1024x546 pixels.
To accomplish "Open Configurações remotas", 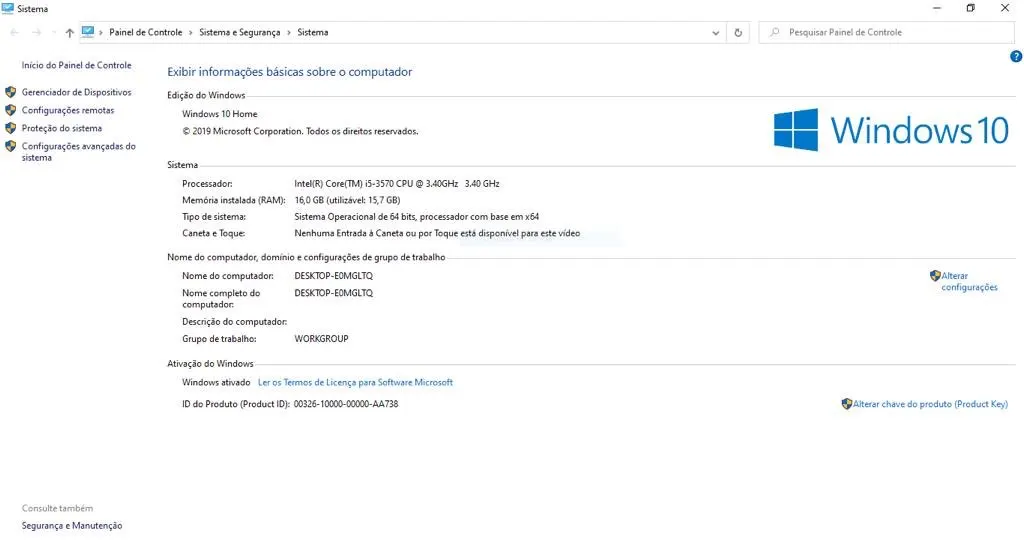I will [x=68, y=110].
